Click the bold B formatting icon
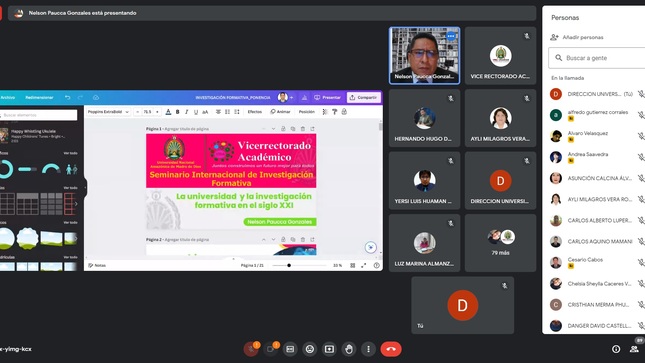 tap(178, 112)
